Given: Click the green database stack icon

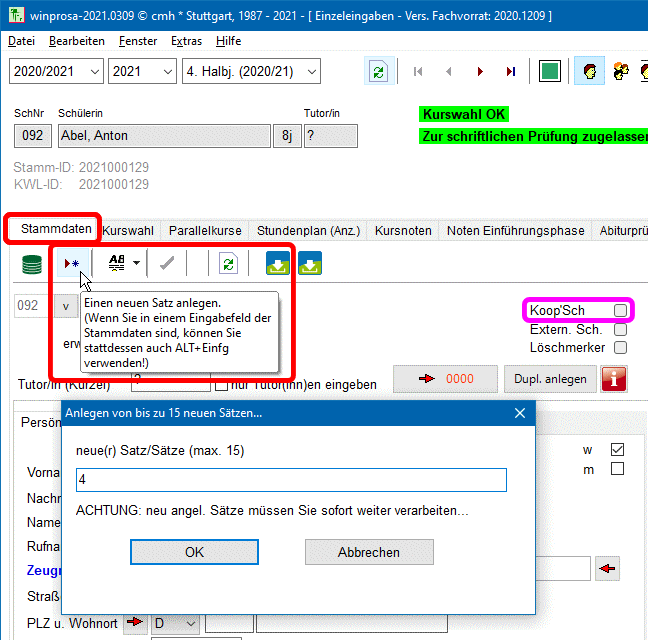Looking at the screenshot, I should pos(33,263).
